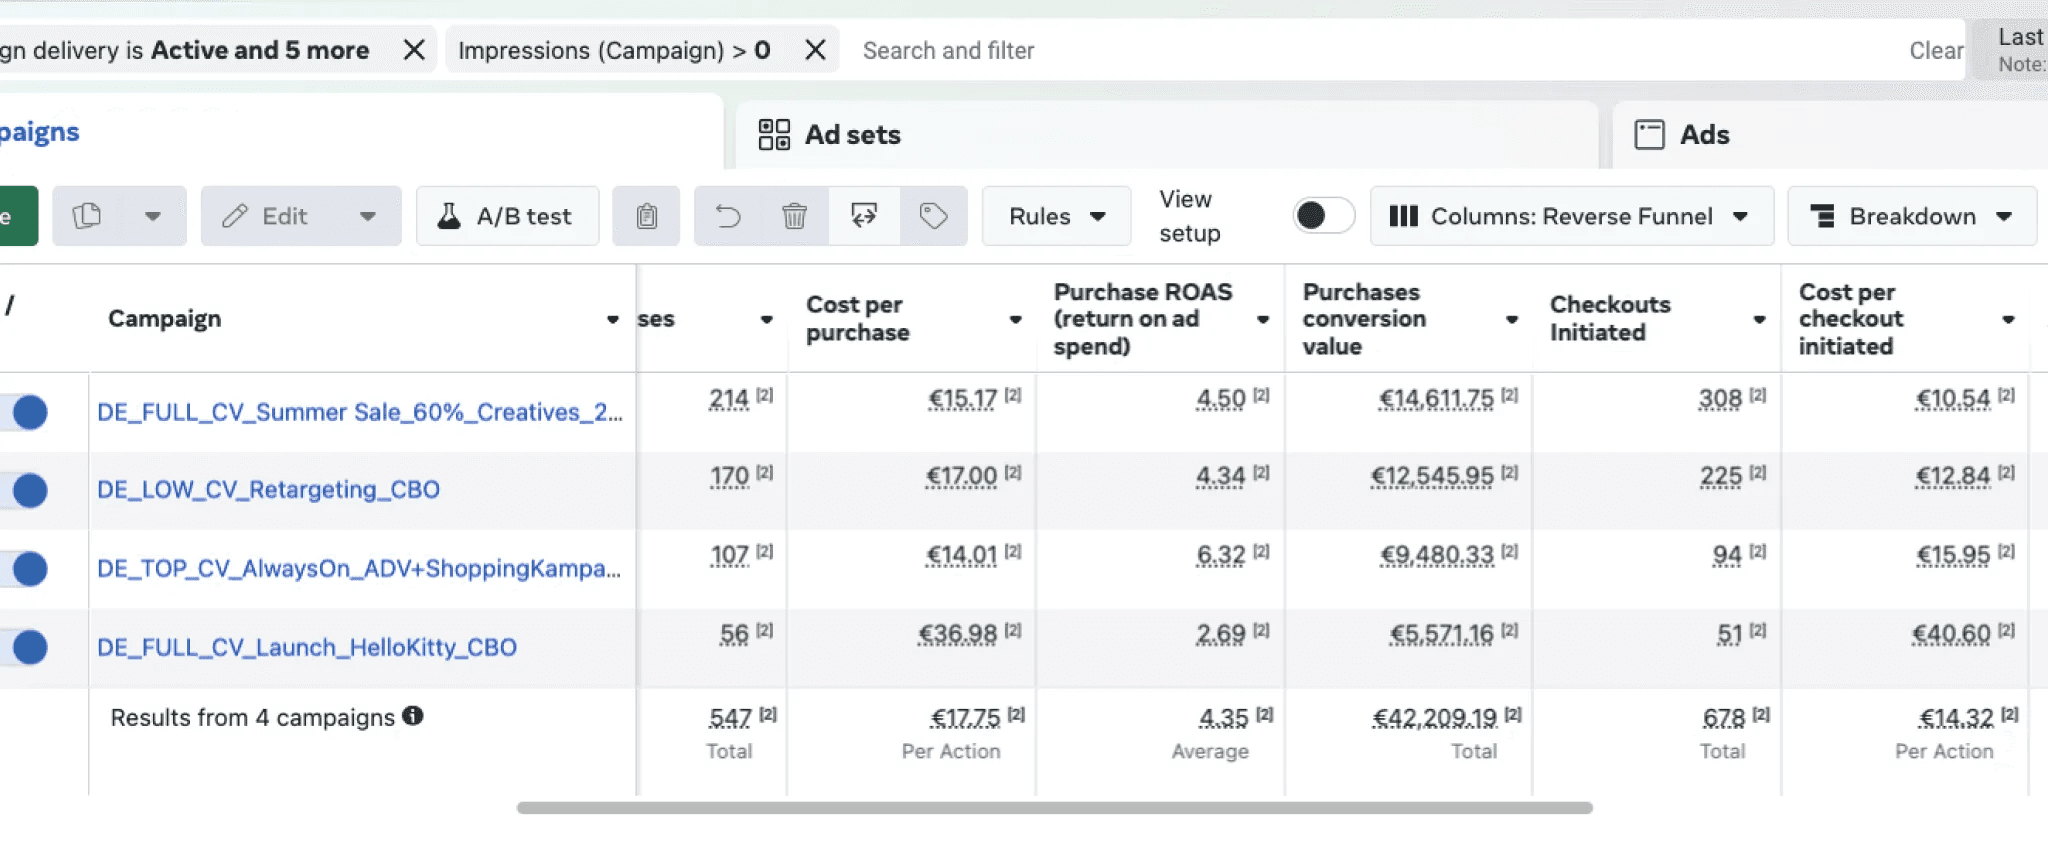Image resolution: width=2048 pixels, height=858 pixels.
Task: Remove the Impressions (Campaign) filter chip
Action: (x=816, y=50)
